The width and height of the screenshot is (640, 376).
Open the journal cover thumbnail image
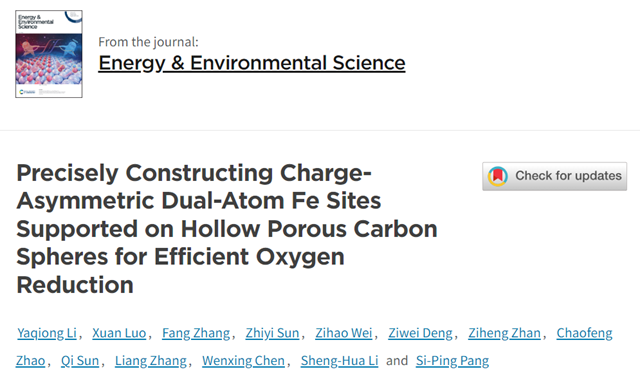point(49,54)
